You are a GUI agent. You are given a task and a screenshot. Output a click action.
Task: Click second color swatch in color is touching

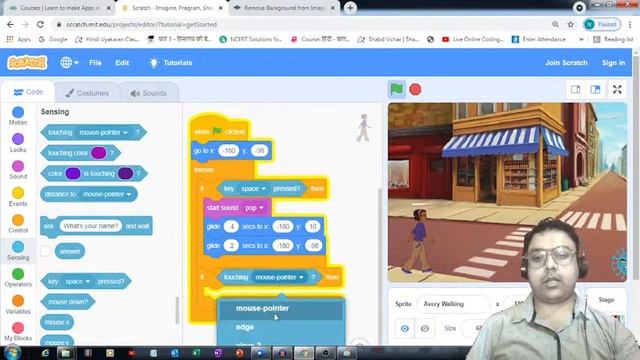(125, 173)
